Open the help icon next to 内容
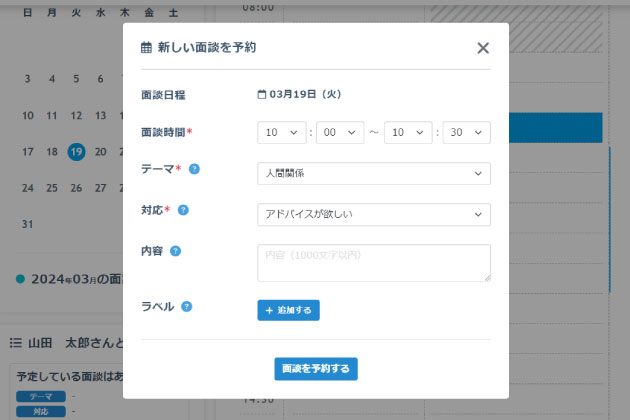Image resolution: width=630 pixels, height=420 pixels. click(176, 251)
